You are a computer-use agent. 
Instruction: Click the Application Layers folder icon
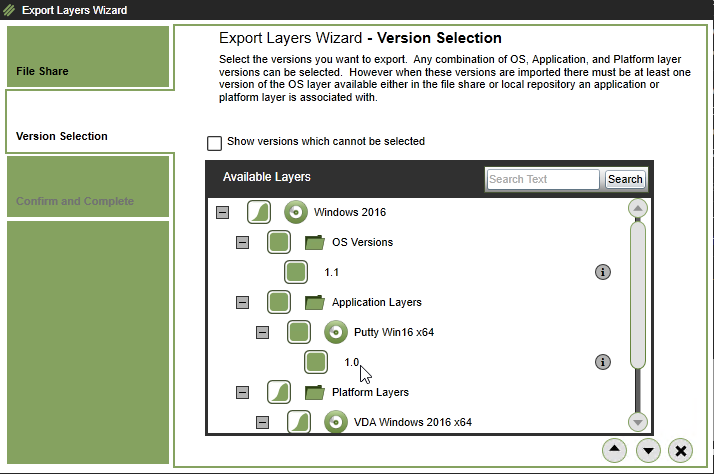(315, 302)
